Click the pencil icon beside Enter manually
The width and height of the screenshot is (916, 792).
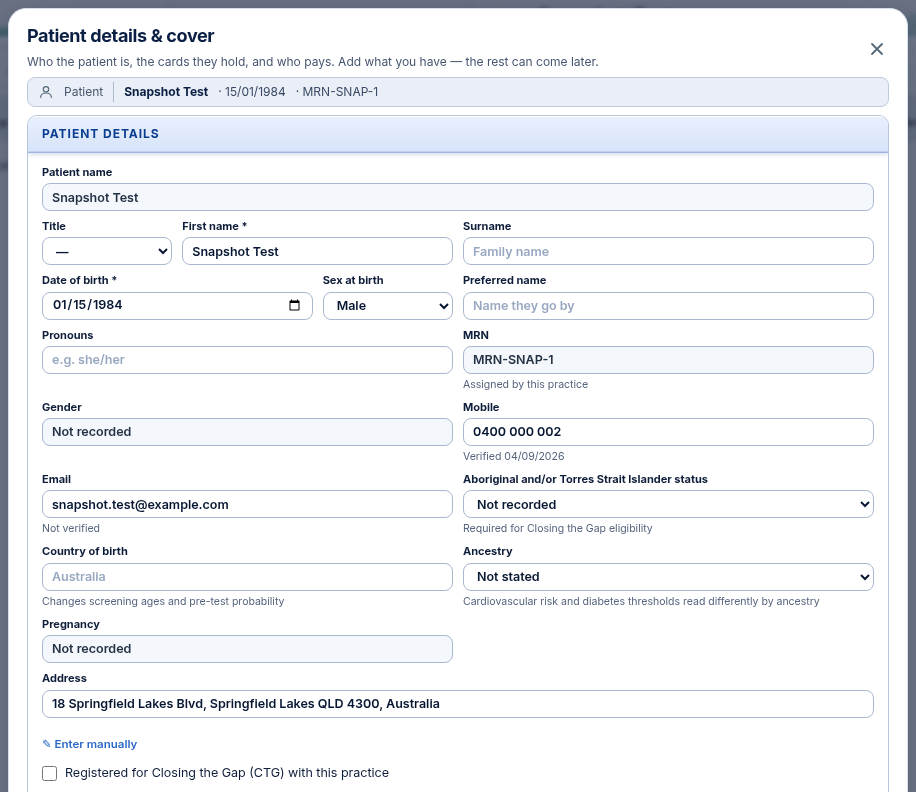point(47,744)
